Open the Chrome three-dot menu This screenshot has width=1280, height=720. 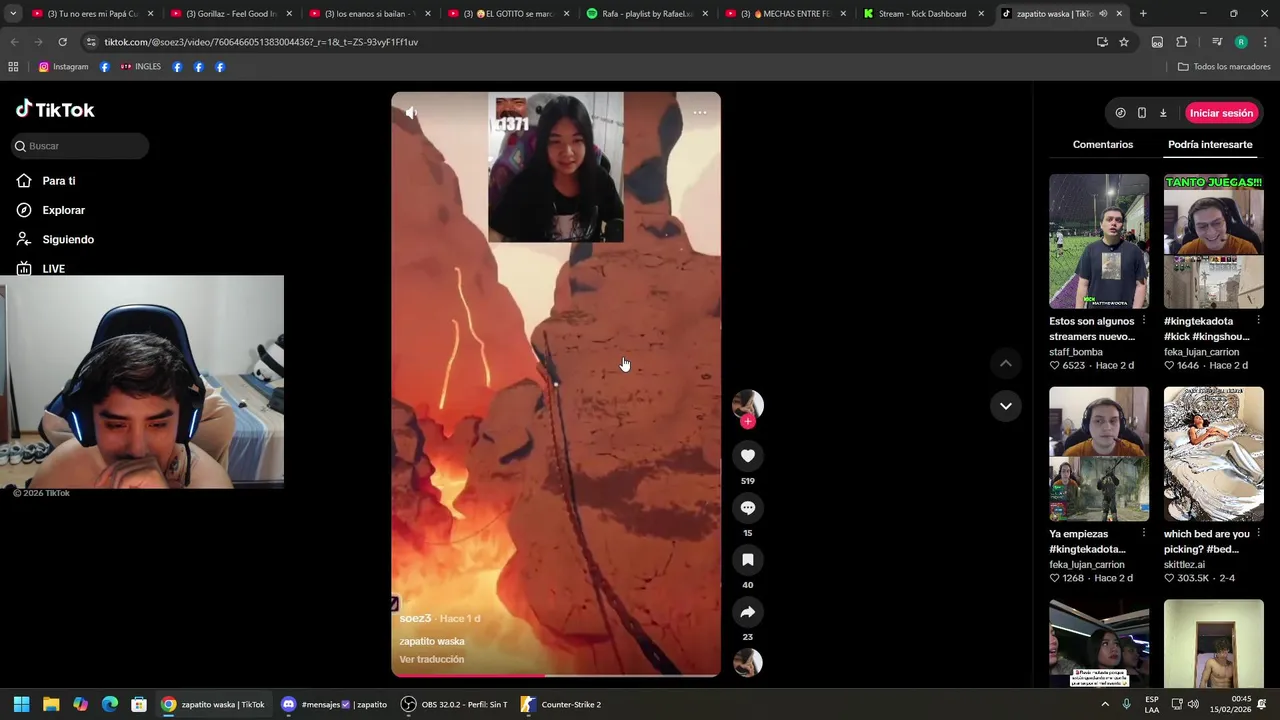click(x=1265, y=42)
